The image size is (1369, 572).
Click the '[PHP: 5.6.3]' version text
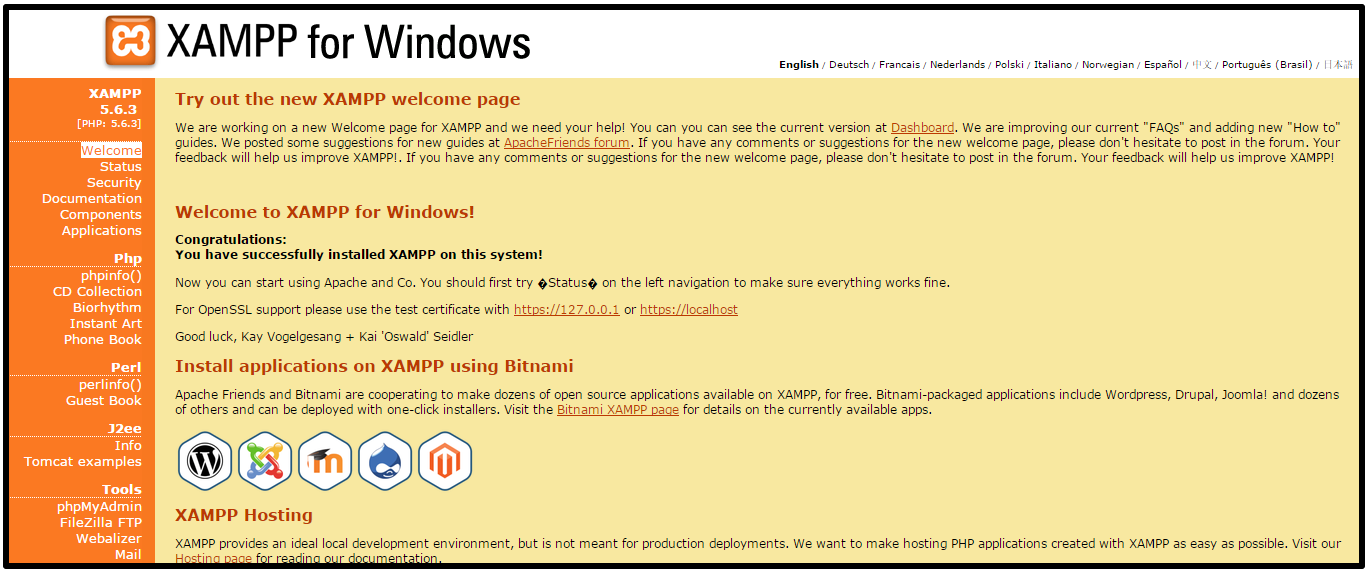point(109,124)
